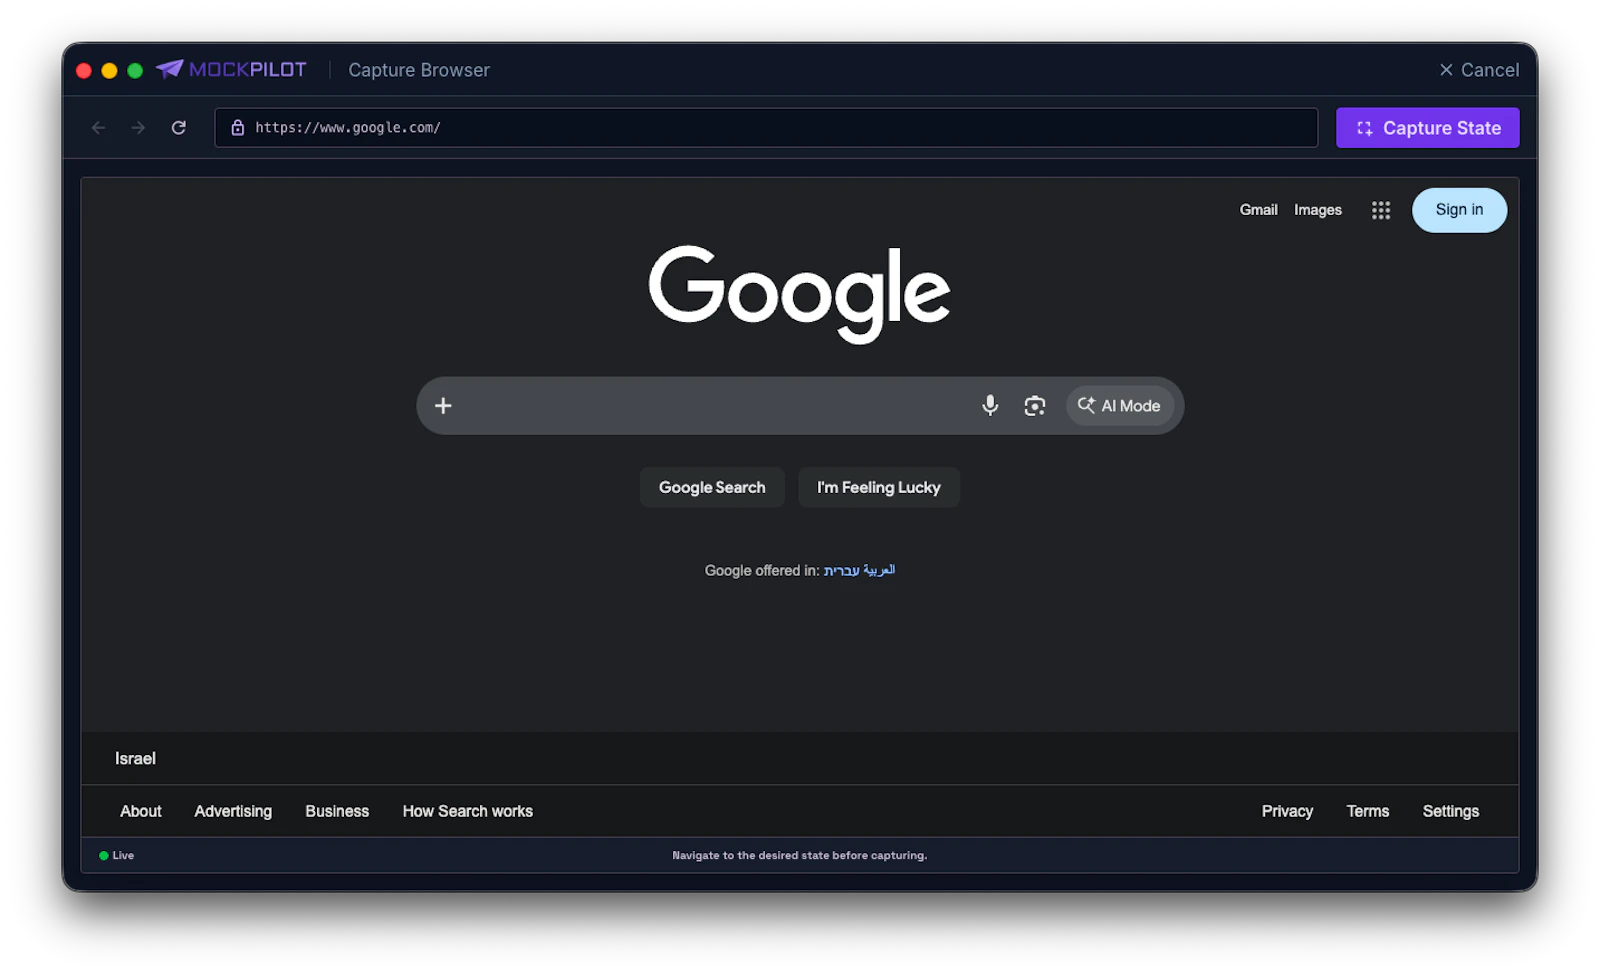Open the Terms footer link
Viewport: 1600px width, 974px height.
[1368, 811]
